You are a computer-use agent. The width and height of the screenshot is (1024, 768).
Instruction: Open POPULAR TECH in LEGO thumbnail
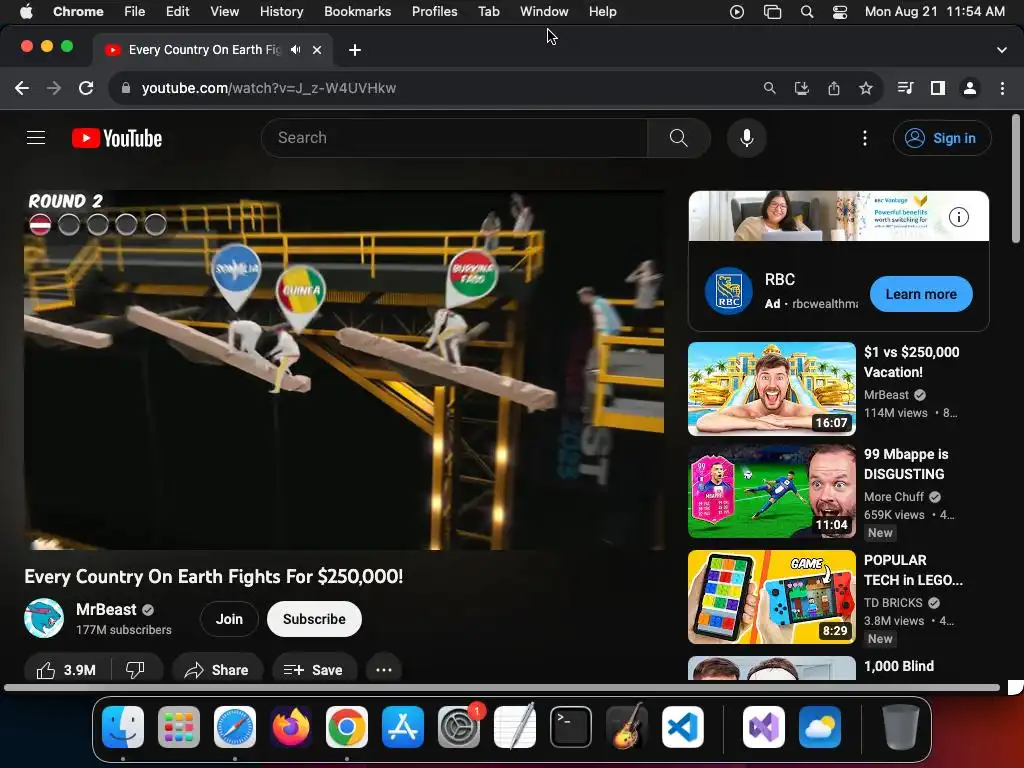(x=771, y=597)
